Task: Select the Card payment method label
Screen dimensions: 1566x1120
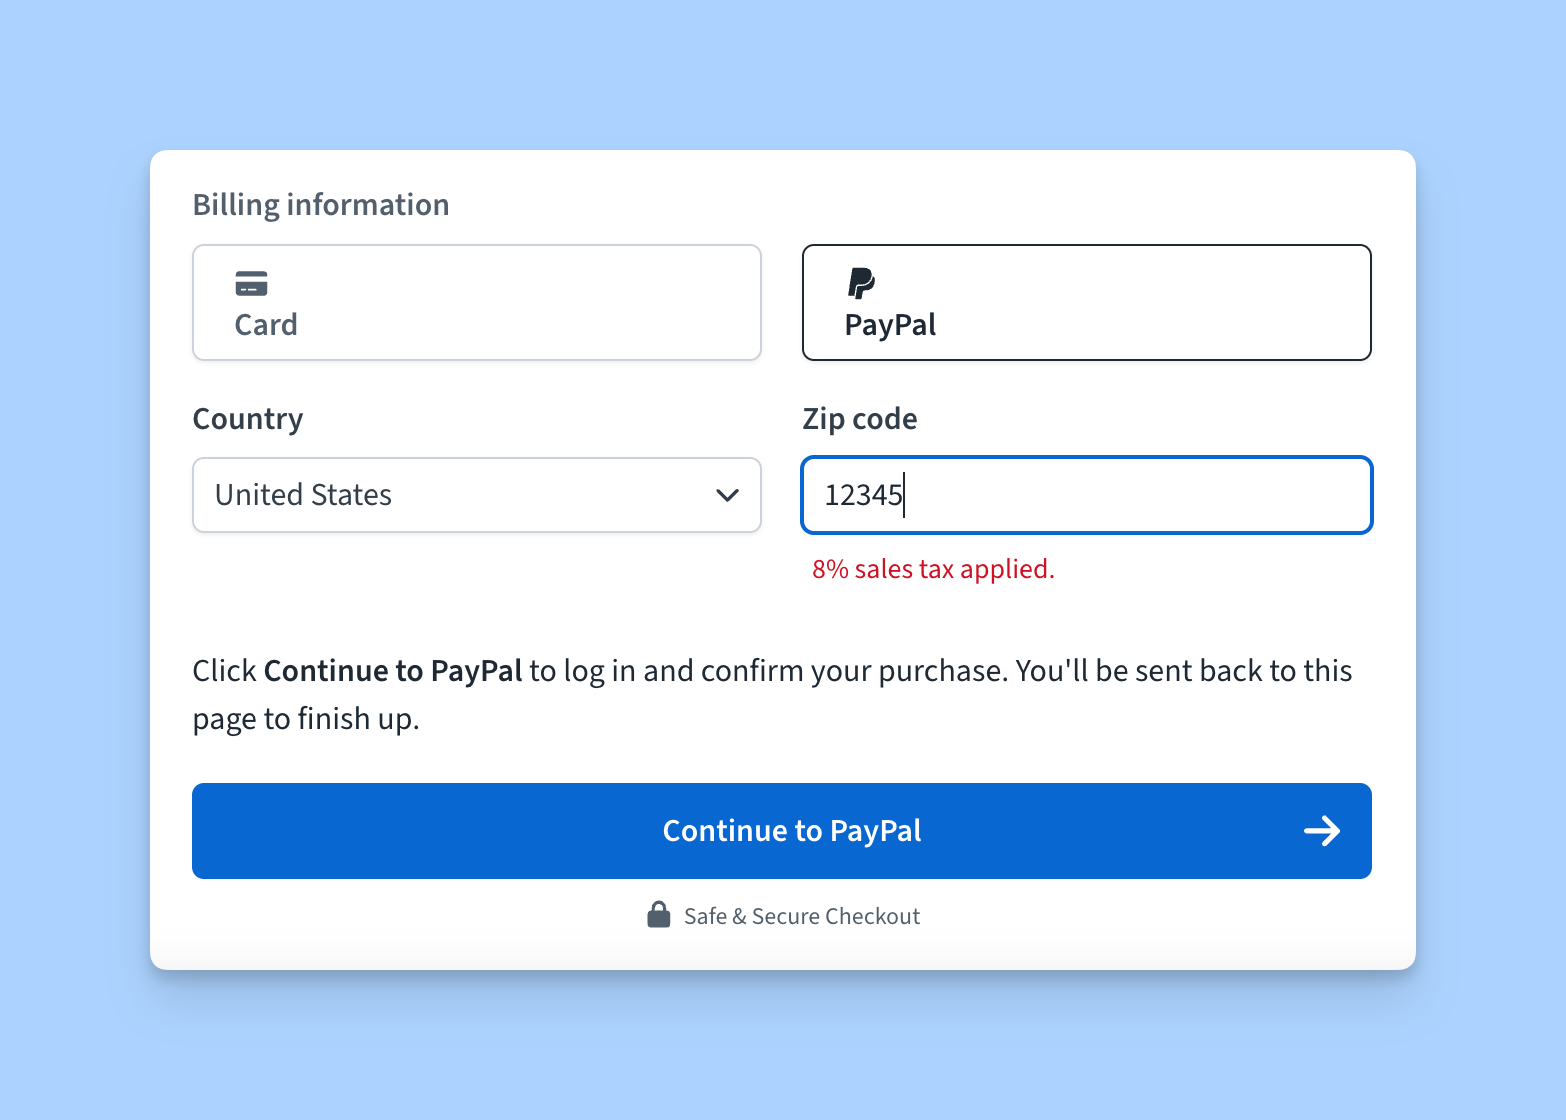Action: click(266, 325)
